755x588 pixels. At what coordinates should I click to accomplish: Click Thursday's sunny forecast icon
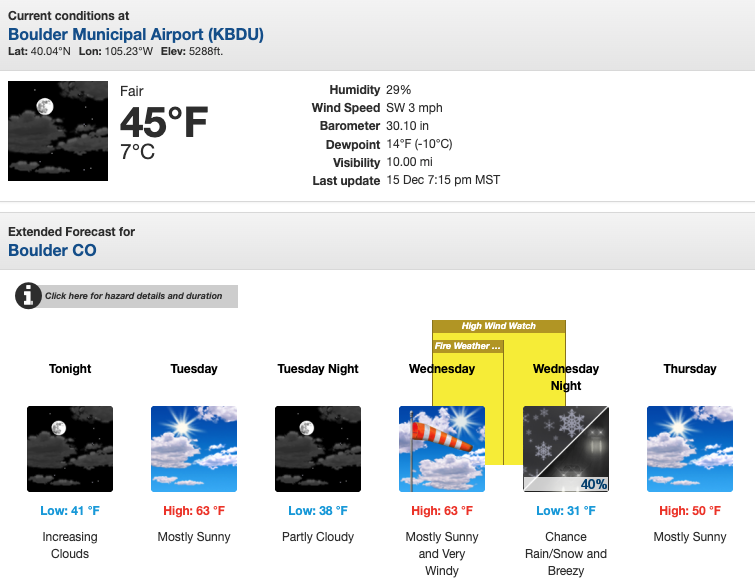point(690,448)
